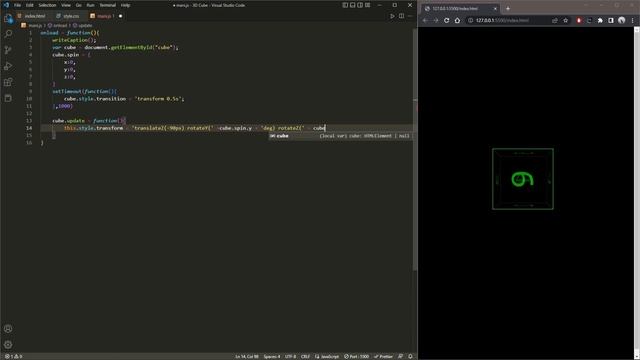Toggle primary sidebar layout icon in title bar
Screen dimensions: 640x360
[x=345, y=5]
